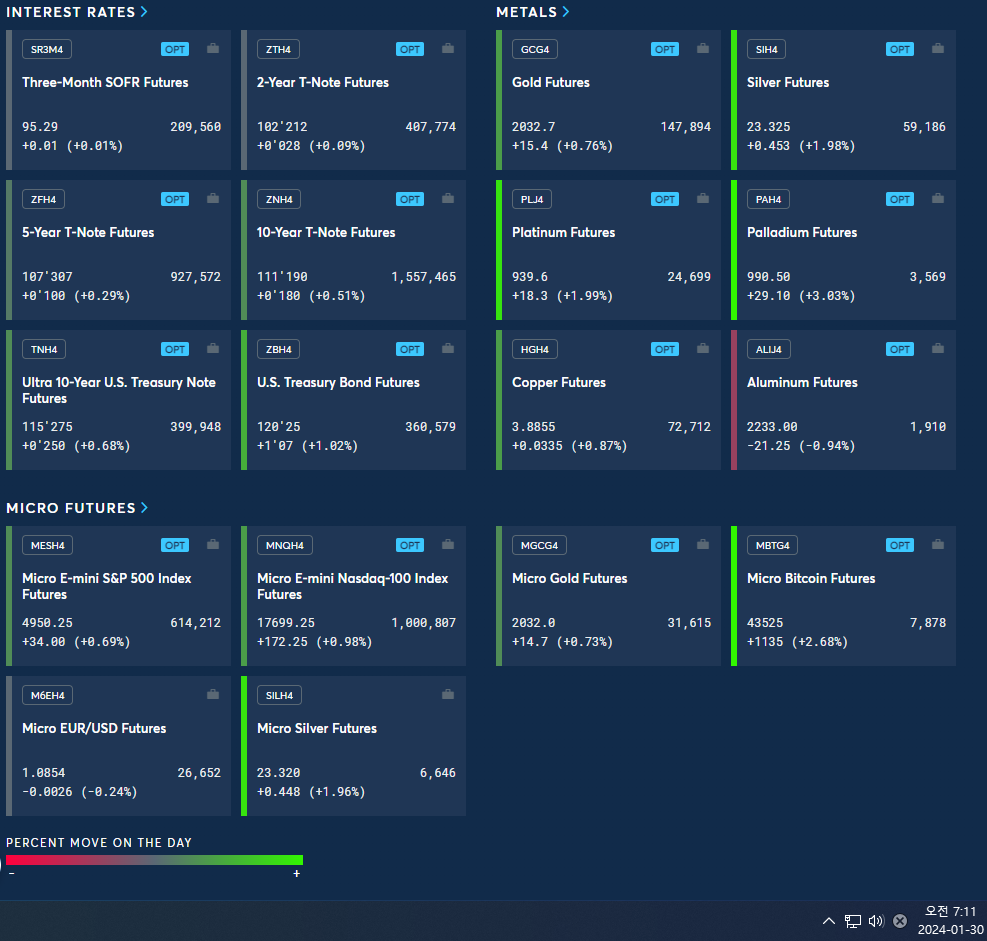Click briefcase icon on Micro E-mini Nasdaq-100 card
This screenshot has width=987, height=941.
click(448, 544)
